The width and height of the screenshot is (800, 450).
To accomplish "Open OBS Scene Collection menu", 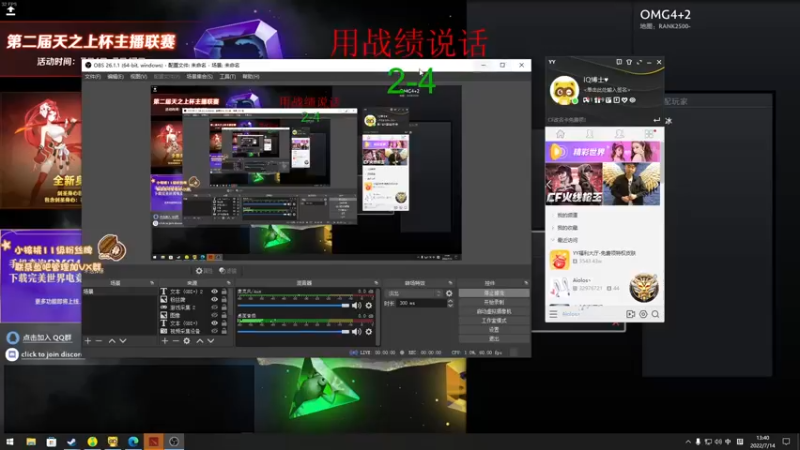I will (199, 77).
